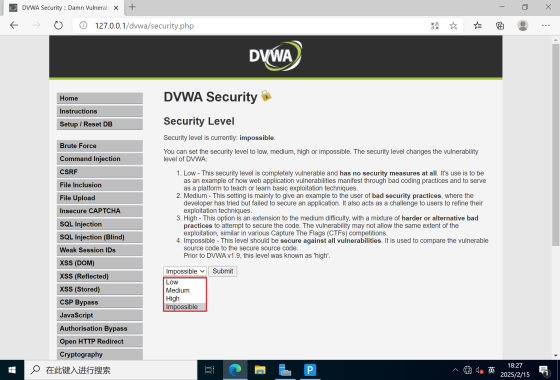Open the Weak Session IDs module

coord(100,250)
